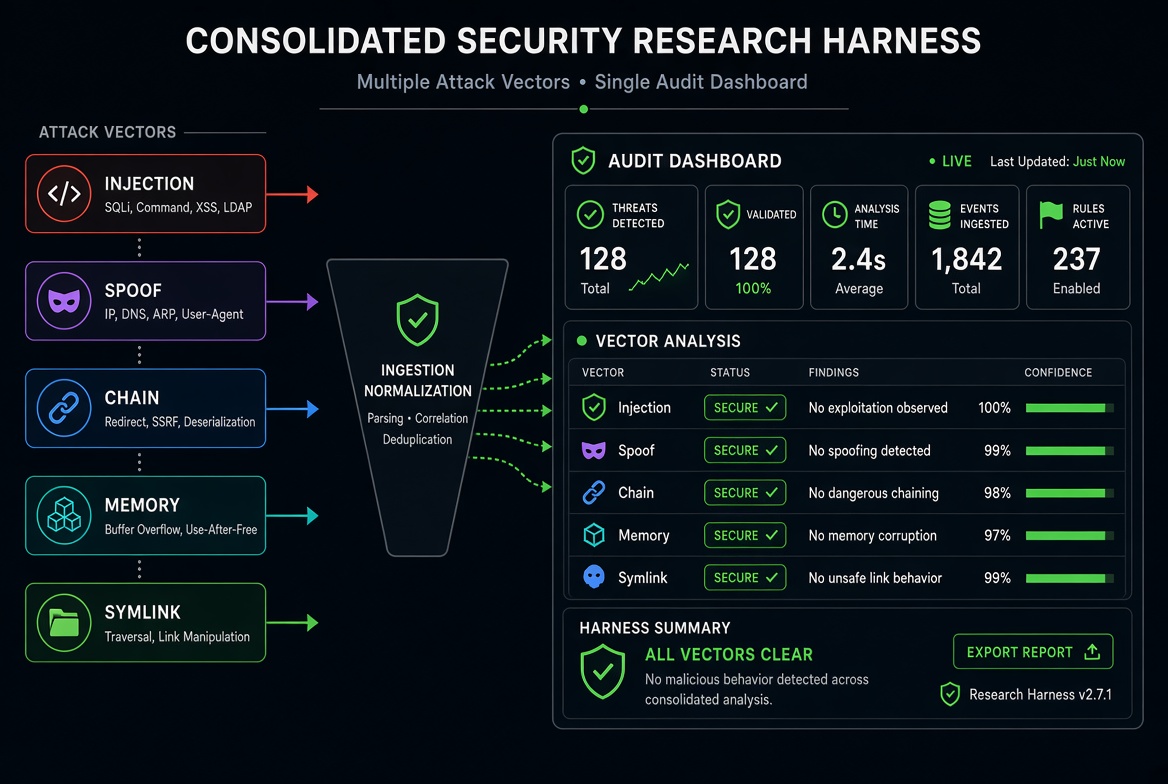This screenshot has width=1168, height=784.
Task: Click the green LIVE status indicator
Action: [950, 161]
